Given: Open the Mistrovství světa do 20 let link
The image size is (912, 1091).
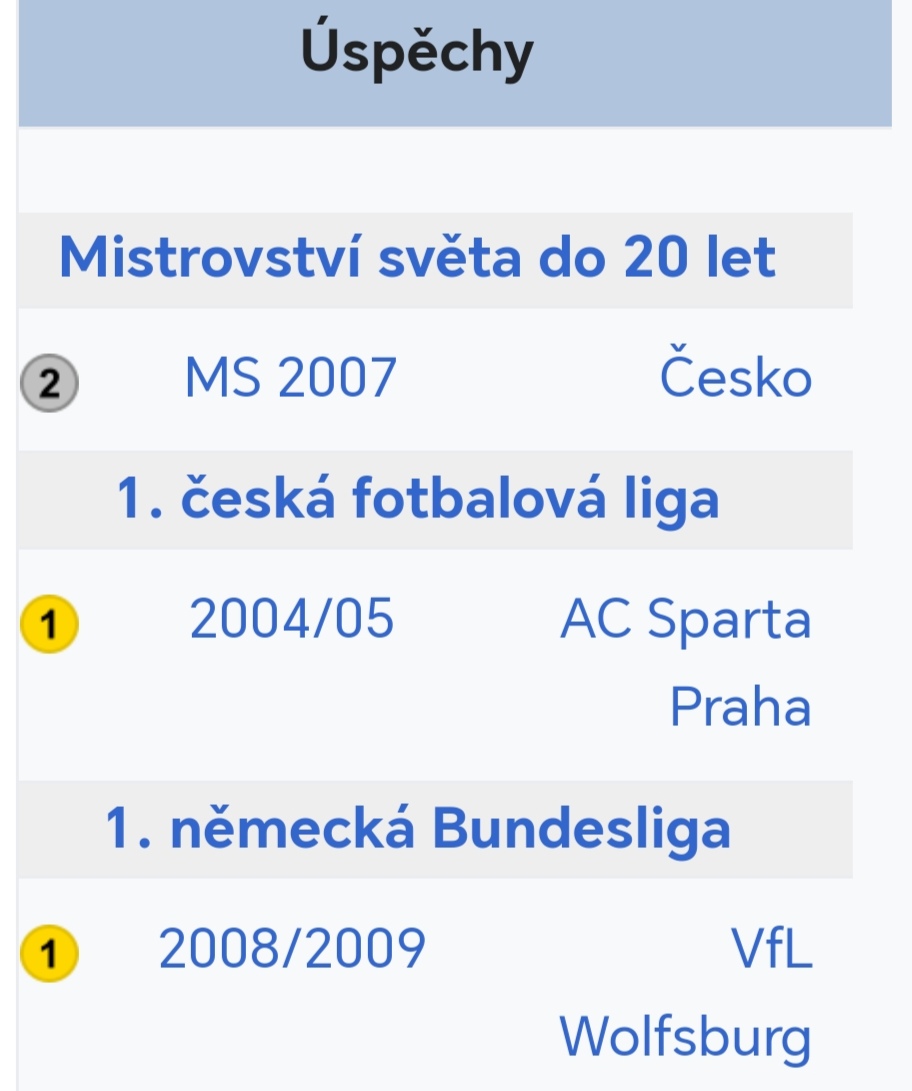Looking at the screenshot, I should pos(417,257).
